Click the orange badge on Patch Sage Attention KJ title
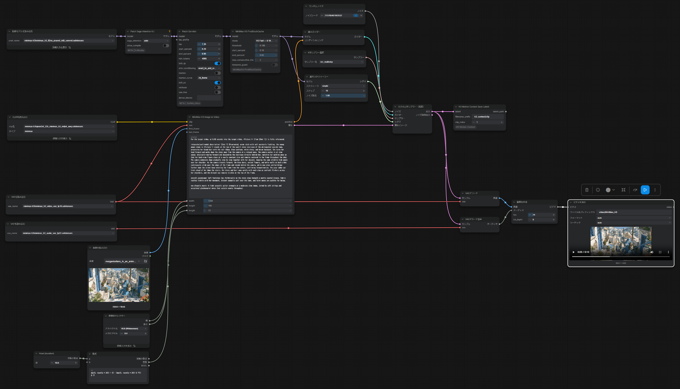The image size is (680, 389). coord(169,31)
